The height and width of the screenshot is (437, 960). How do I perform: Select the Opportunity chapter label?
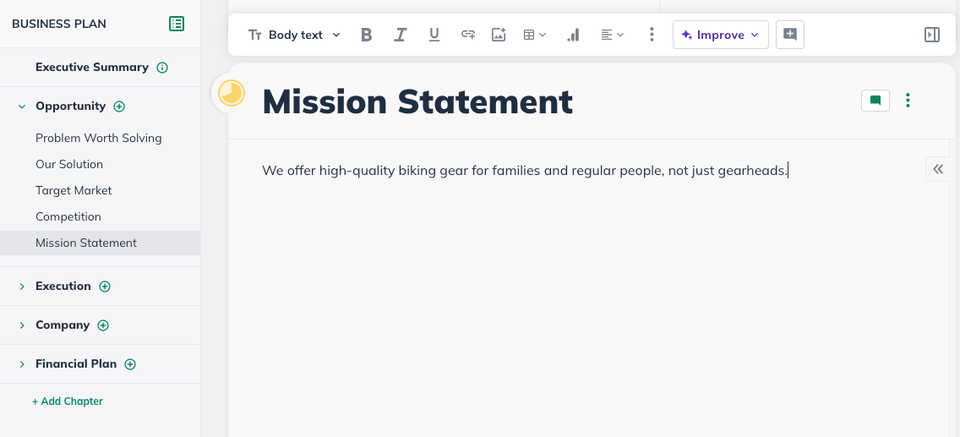point(70,106)
